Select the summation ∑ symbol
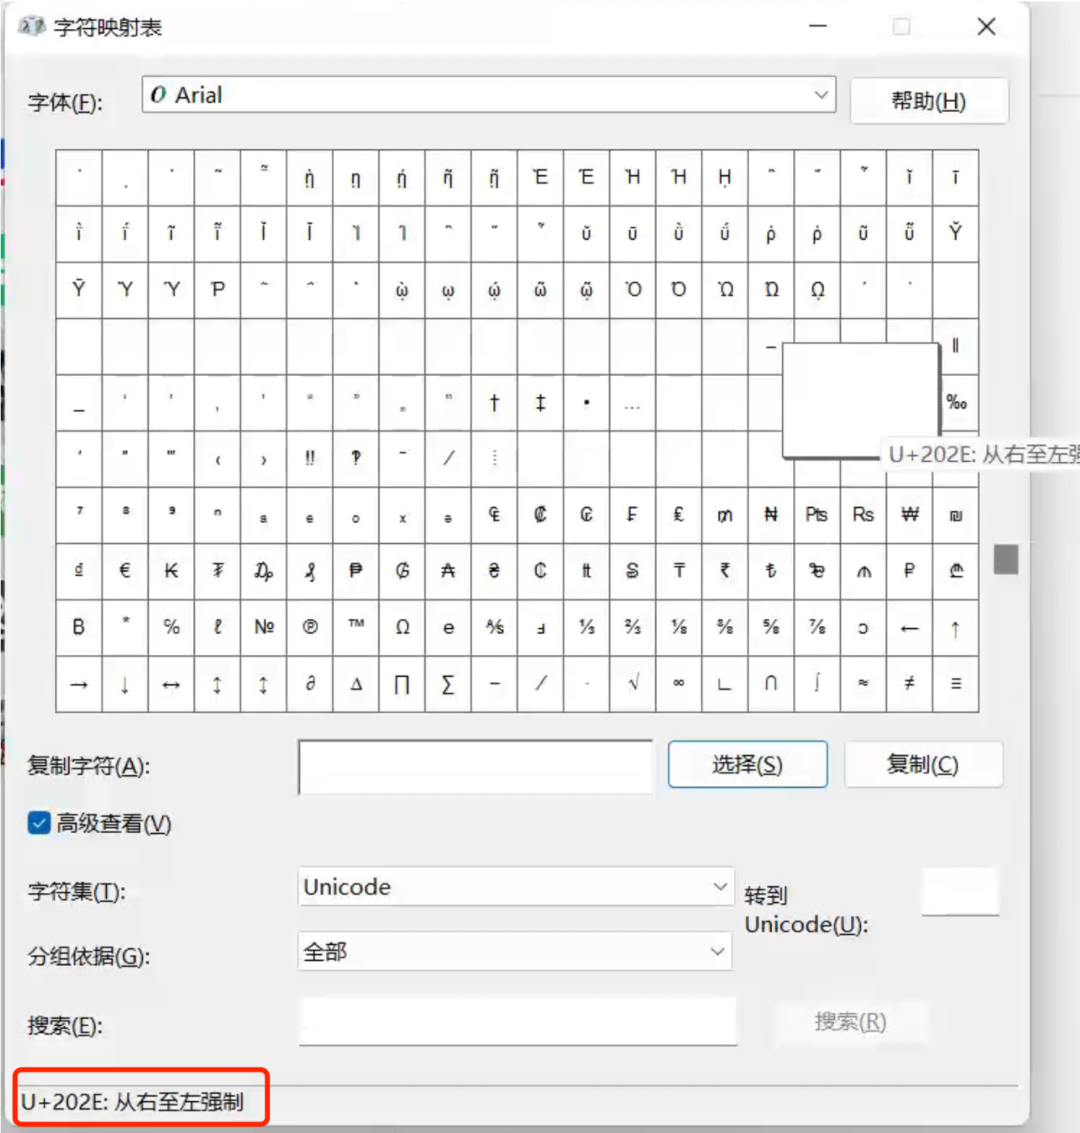 (x=448, y=684)
